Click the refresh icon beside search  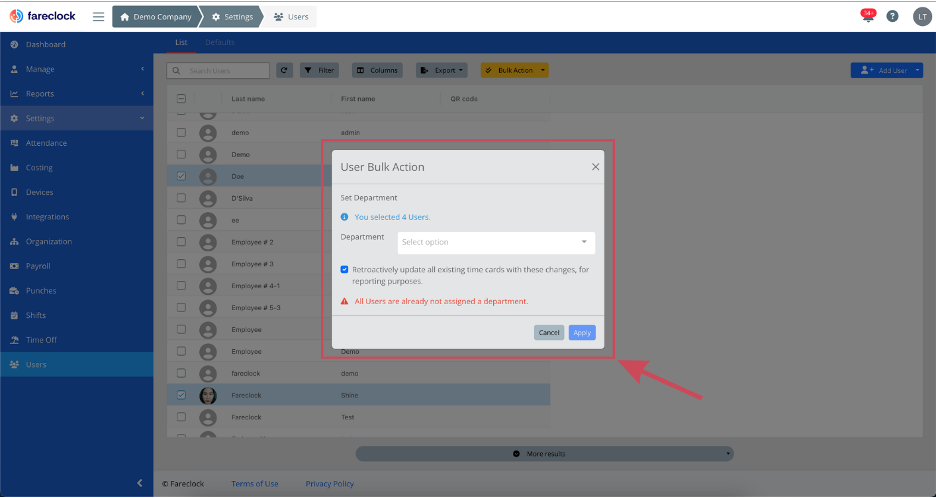284,70
